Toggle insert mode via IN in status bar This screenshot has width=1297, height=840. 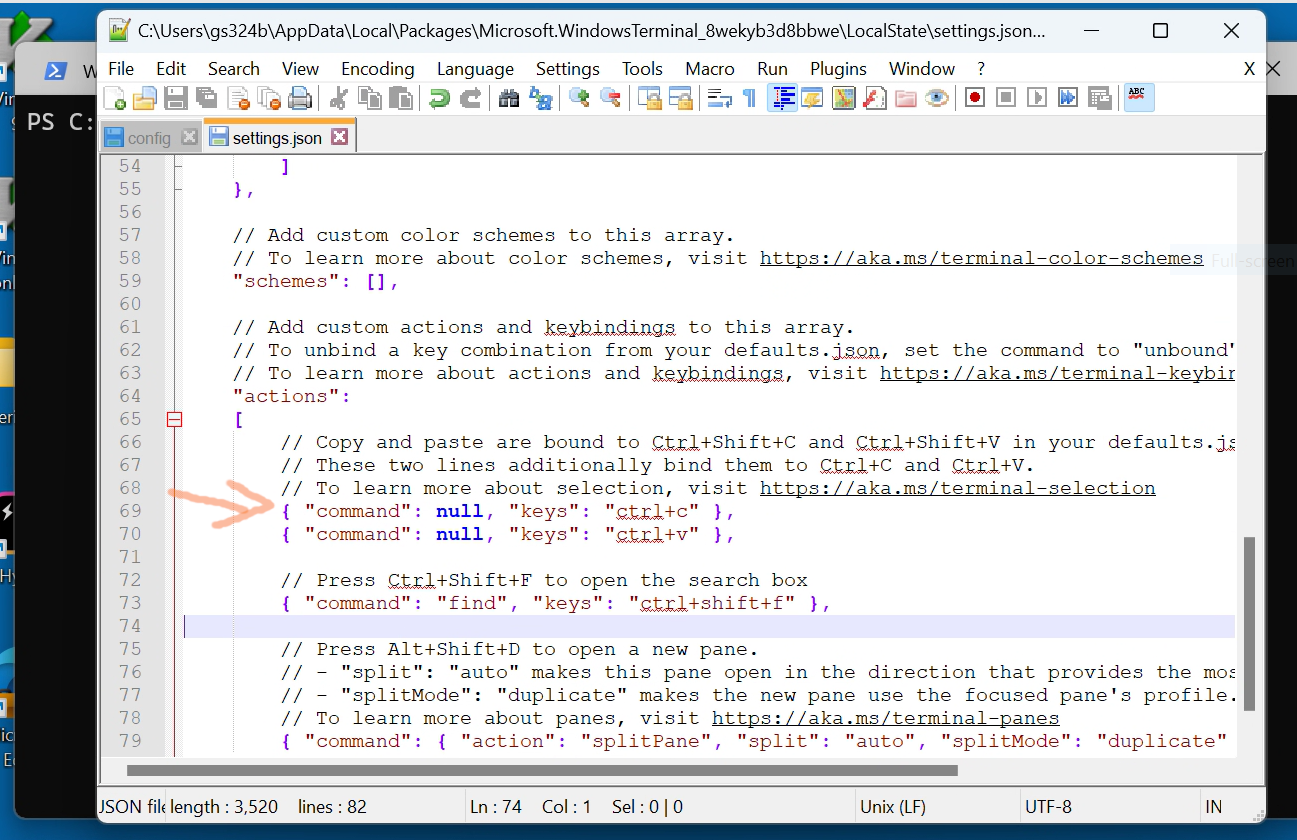point(1214,806)
